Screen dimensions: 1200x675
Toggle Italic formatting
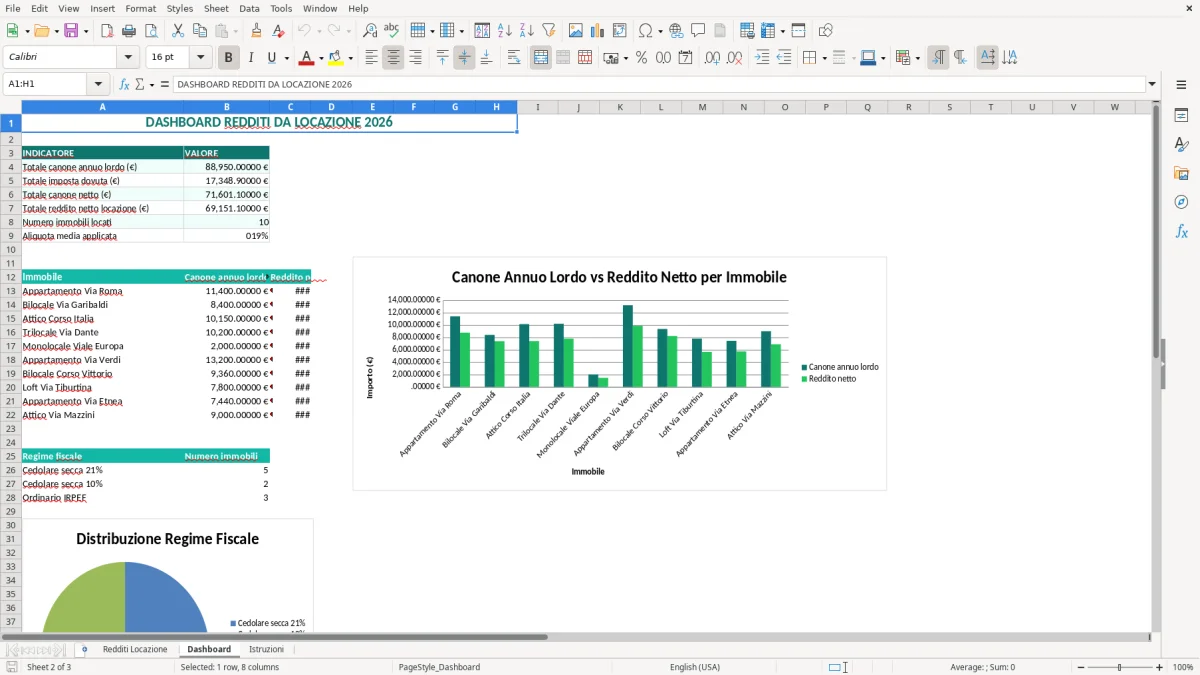pyautogui.click(x=251, y=57)
